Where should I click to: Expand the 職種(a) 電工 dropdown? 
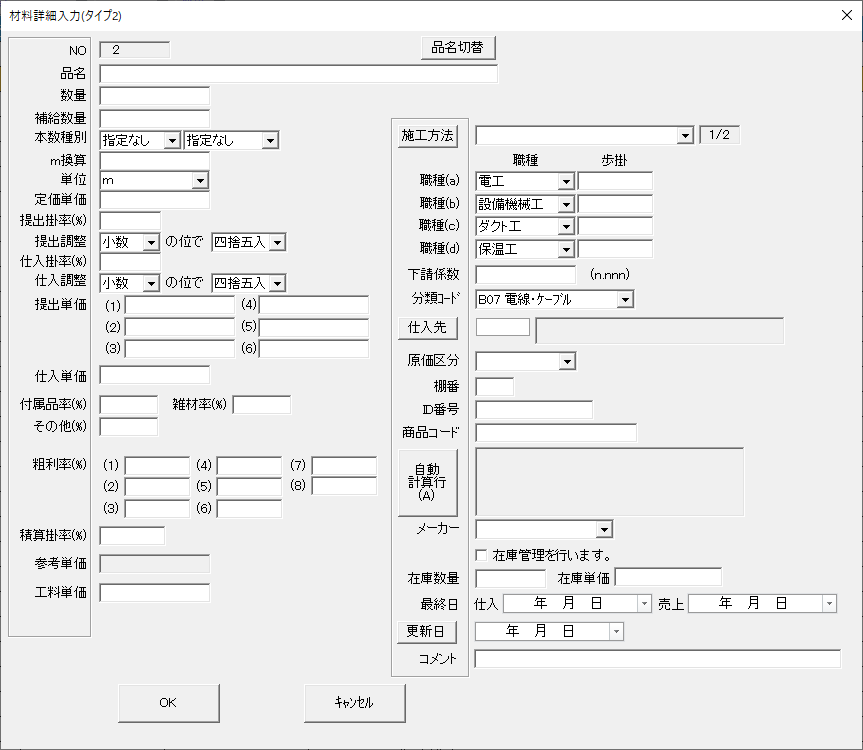[566, 181]
